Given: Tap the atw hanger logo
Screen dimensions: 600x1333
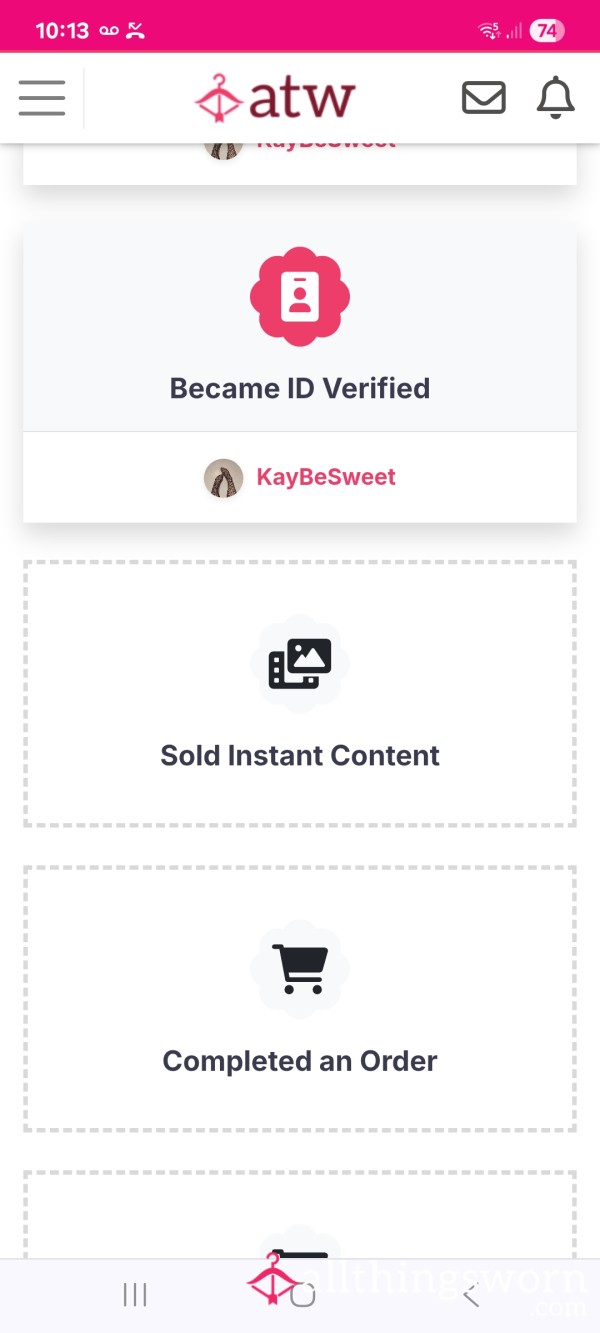Looking at the screenshot, I should pos(276,98).
